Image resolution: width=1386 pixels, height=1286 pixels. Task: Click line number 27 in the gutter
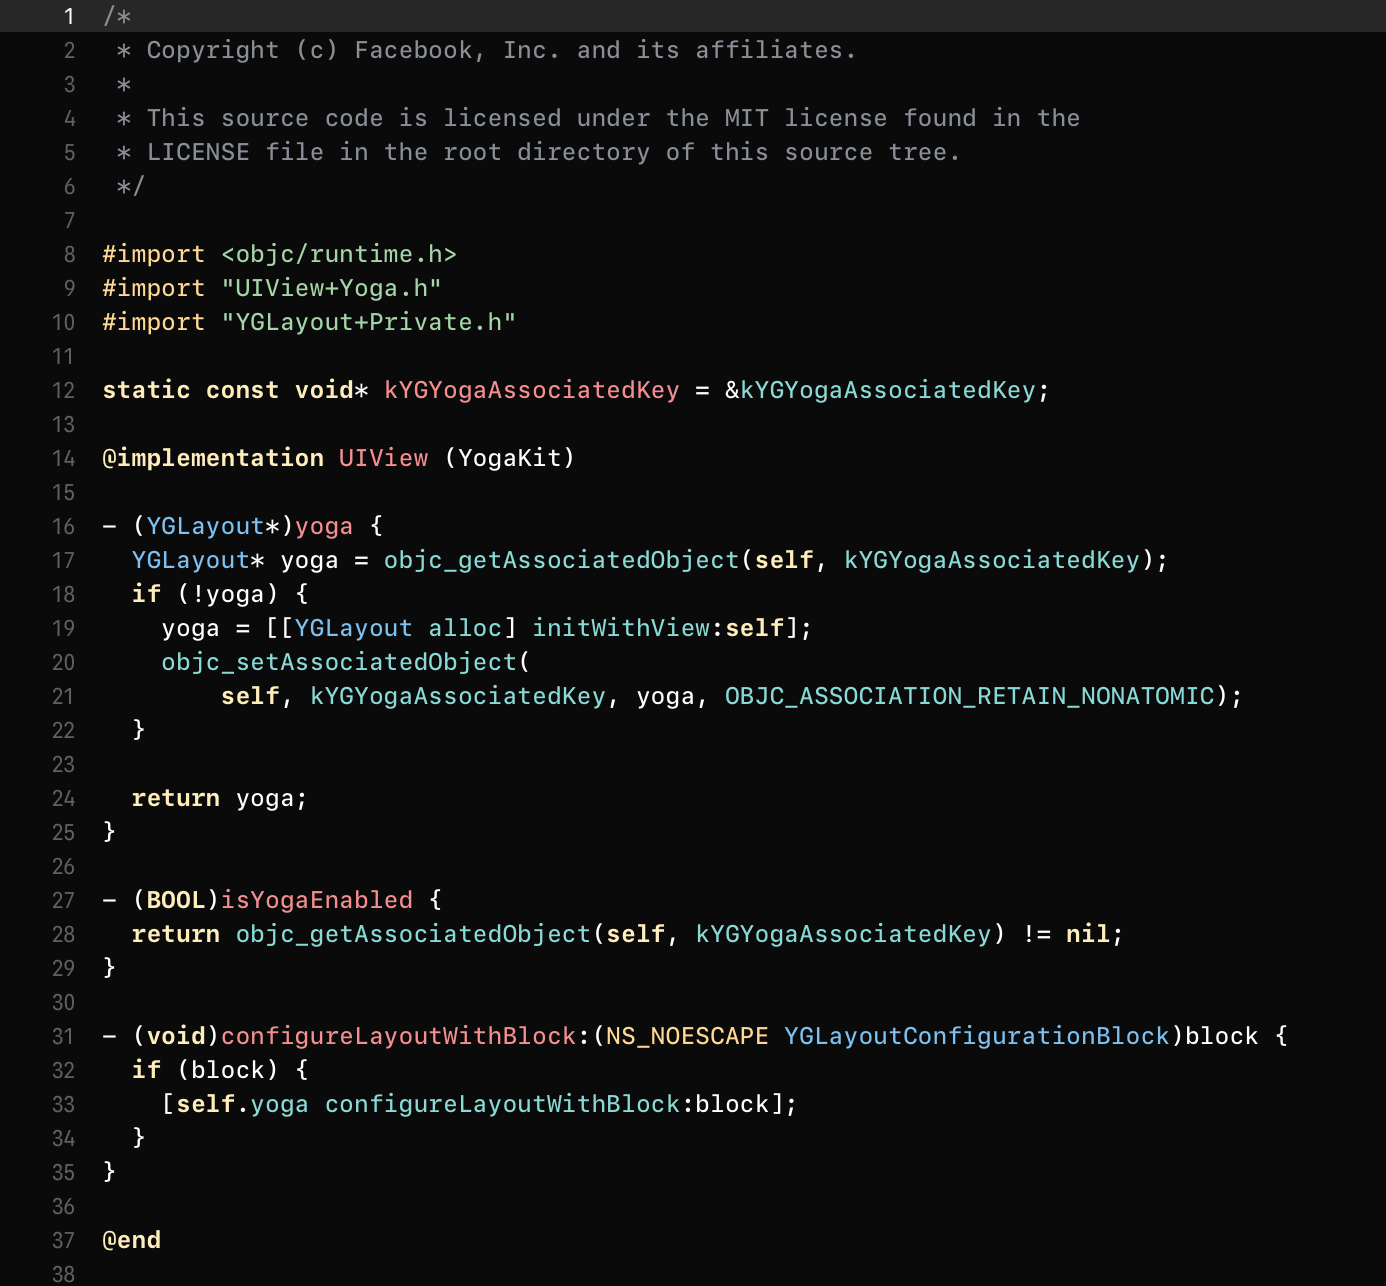[x=63, y=900]
